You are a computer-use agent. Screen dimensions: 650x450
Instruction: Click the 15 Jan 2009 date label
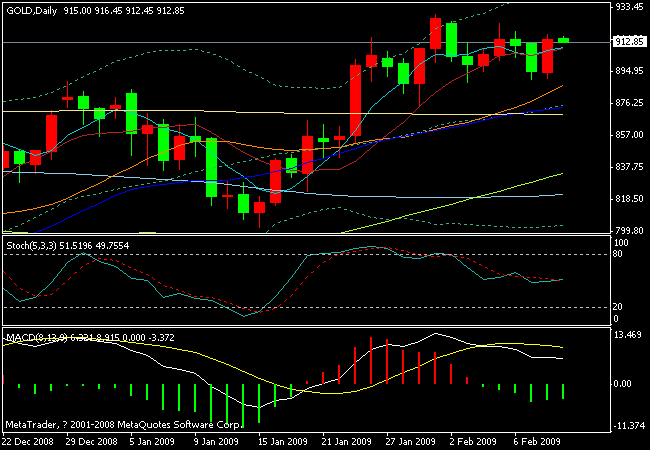tap(274, 440)
